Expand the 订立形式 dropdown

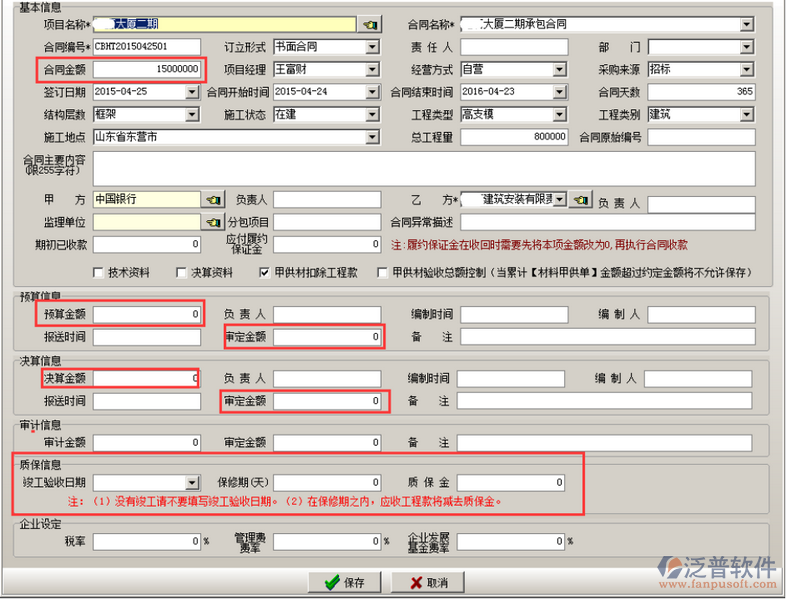pyautogui.click(x=372, y=47)
